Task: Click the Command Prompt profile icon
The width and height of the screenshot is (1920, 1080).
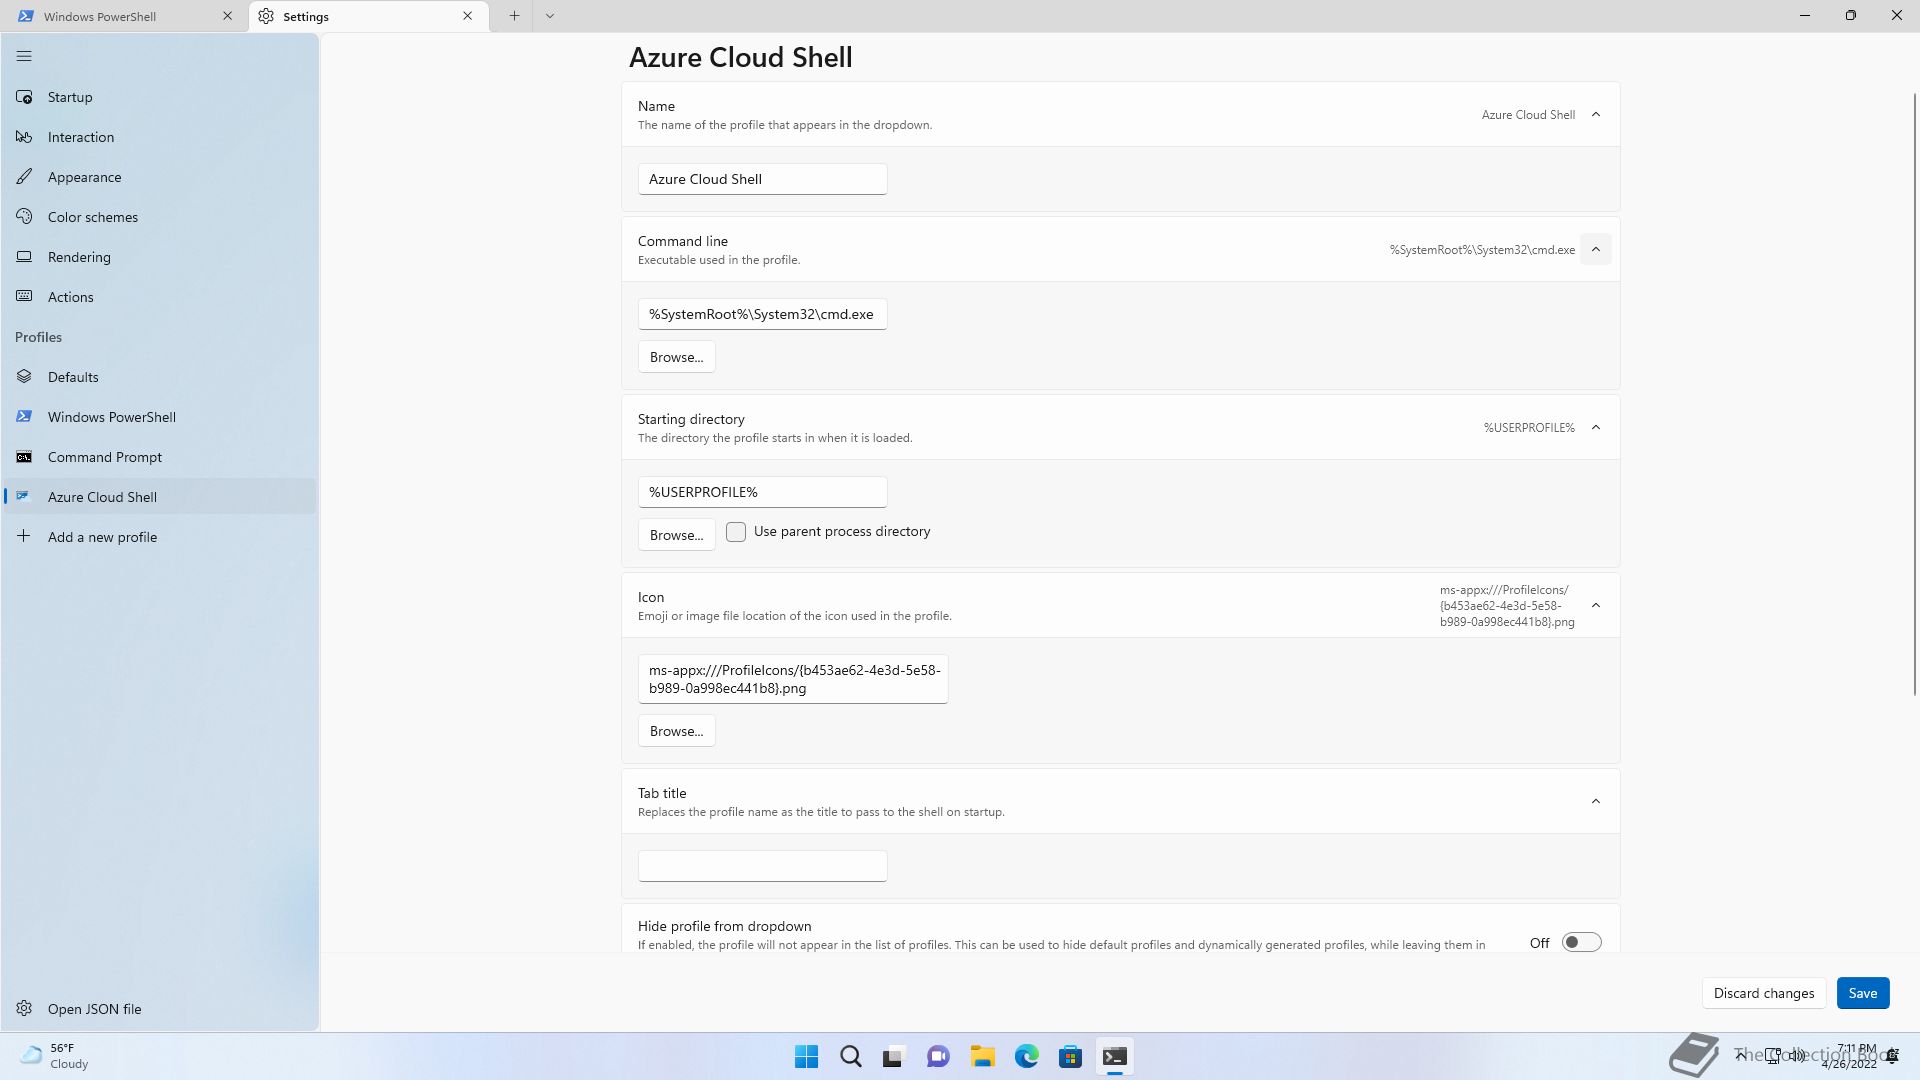Action: (24, 457)
